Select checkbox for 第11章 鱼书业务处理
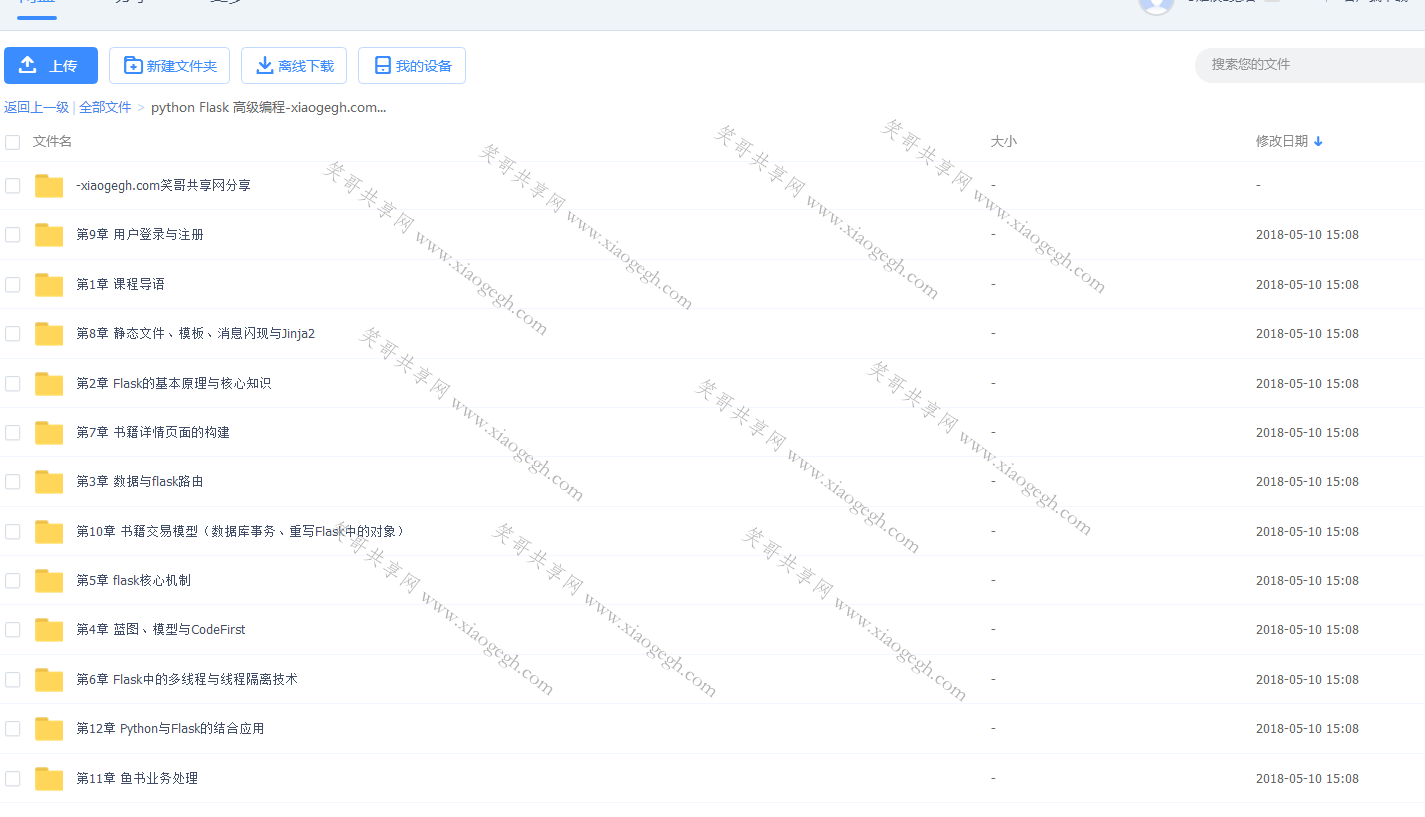 [12, 778]
